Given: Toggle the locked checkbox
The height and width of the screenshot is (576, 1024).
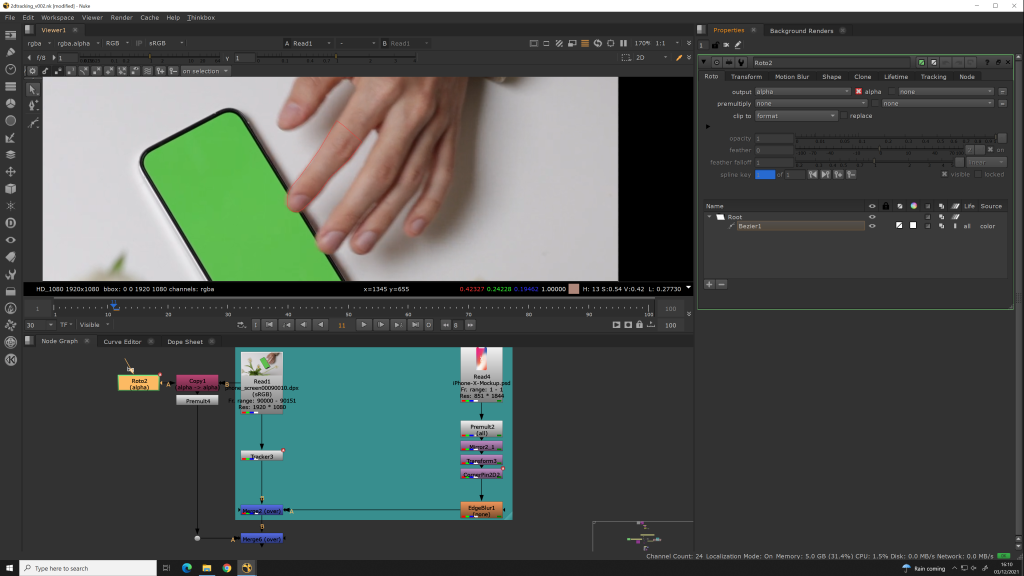Looking at the screenshot, I should (x=978, y=174).
